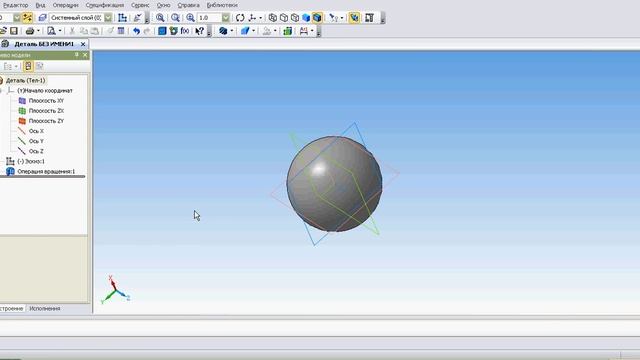
Task: Click the layers icon beside layer dropdown
Action: [42, 18]
